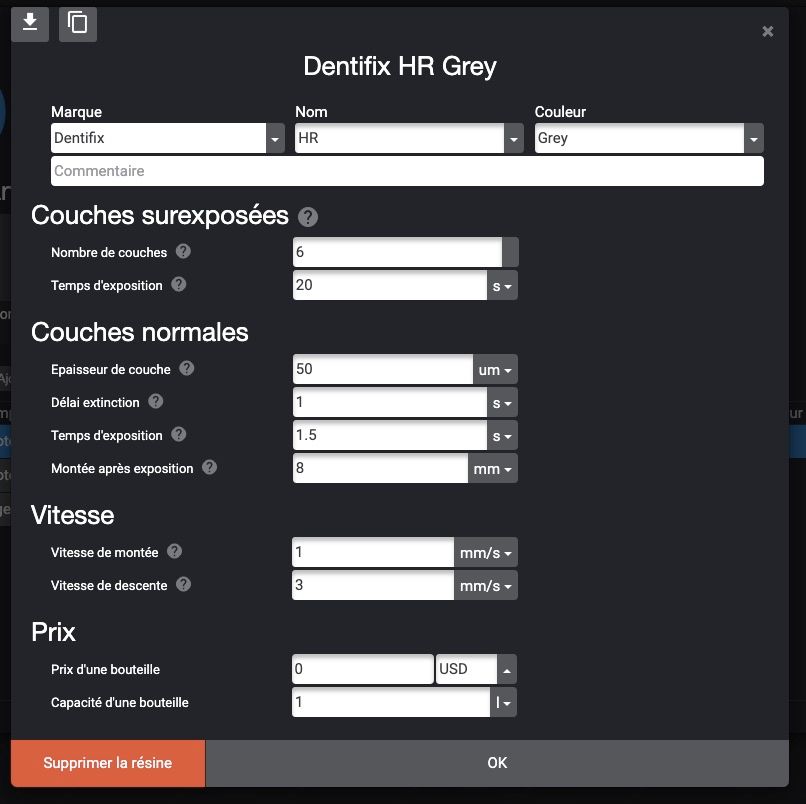This screenshot has width=806, height=804.
Task: Click the Marque field containing Dentifix
Action: (158, 138)
